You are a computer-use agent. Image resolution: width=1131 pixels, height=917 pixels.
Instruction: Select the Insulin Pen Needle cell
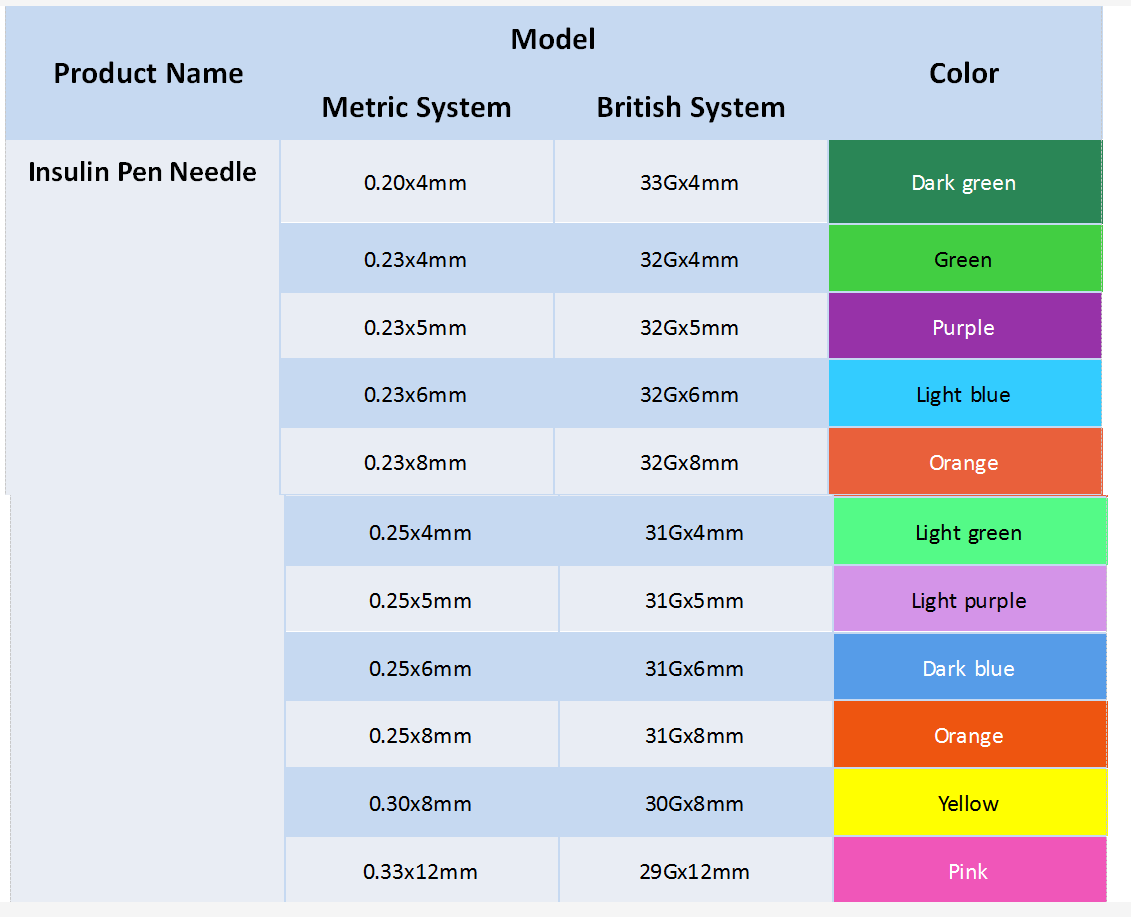[142, 172]
